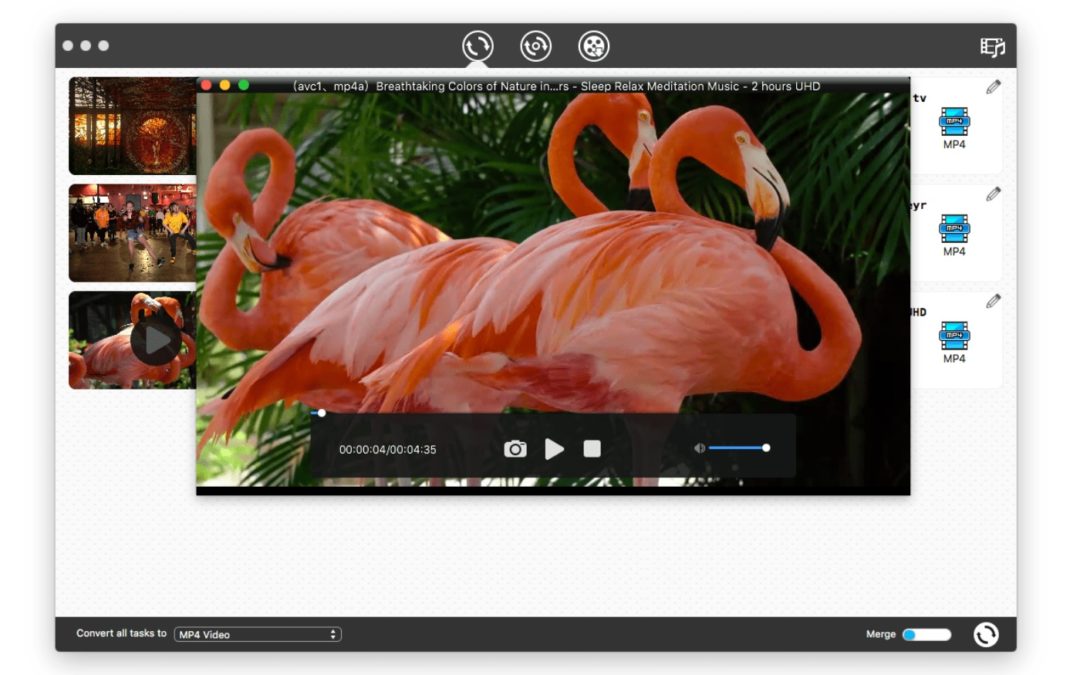Screen dimensions: 1080x675
Task: Open the DVD ripper mode
Action: (536, 46)
